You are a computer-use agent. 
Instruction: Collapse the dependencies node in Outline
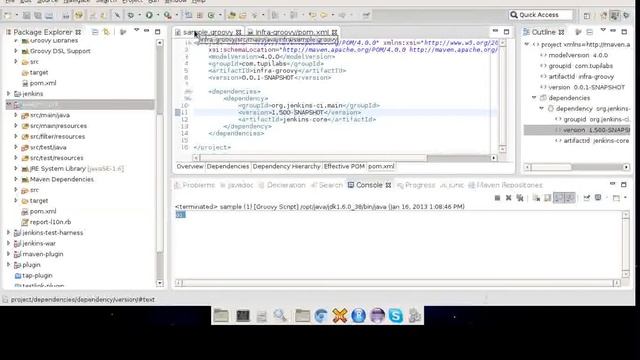(534, 98)
